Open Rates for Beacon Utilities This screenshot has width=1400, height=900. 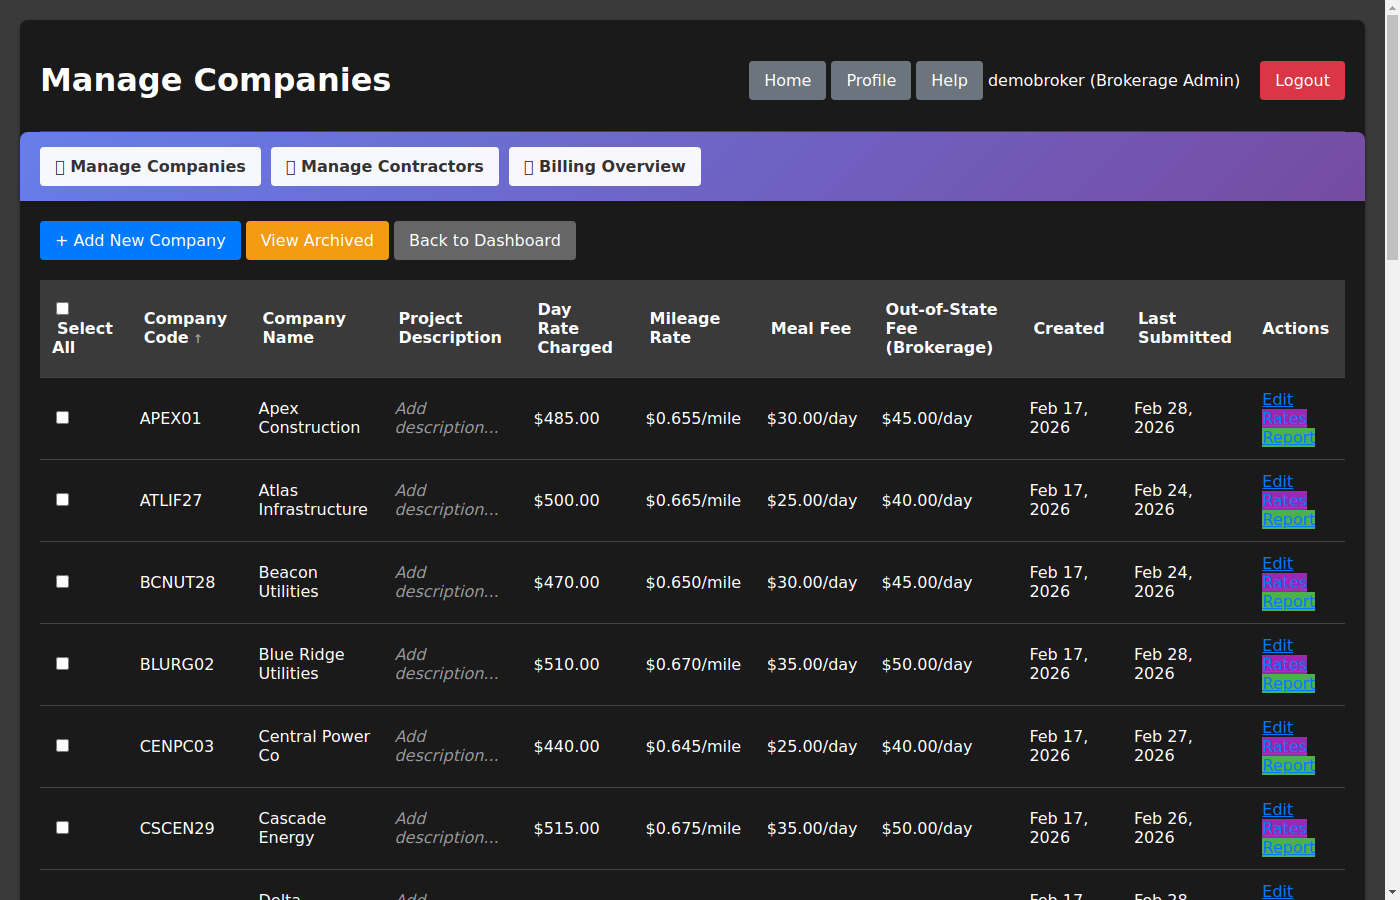[x=1284, y=582]
